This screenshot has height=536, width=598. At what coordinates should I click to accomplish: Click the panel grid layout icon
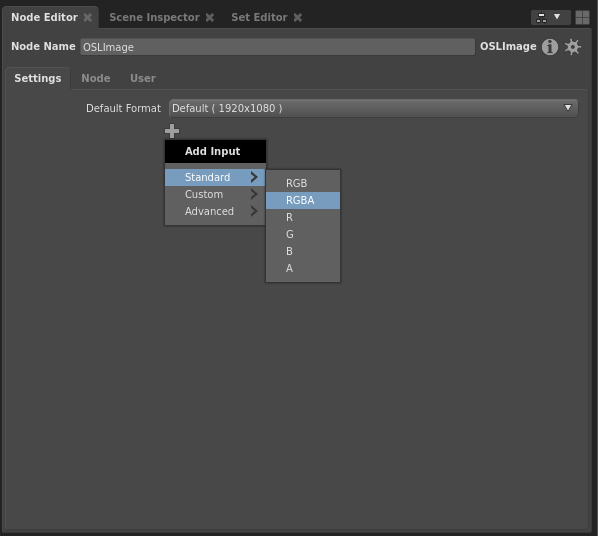[582, 18]
